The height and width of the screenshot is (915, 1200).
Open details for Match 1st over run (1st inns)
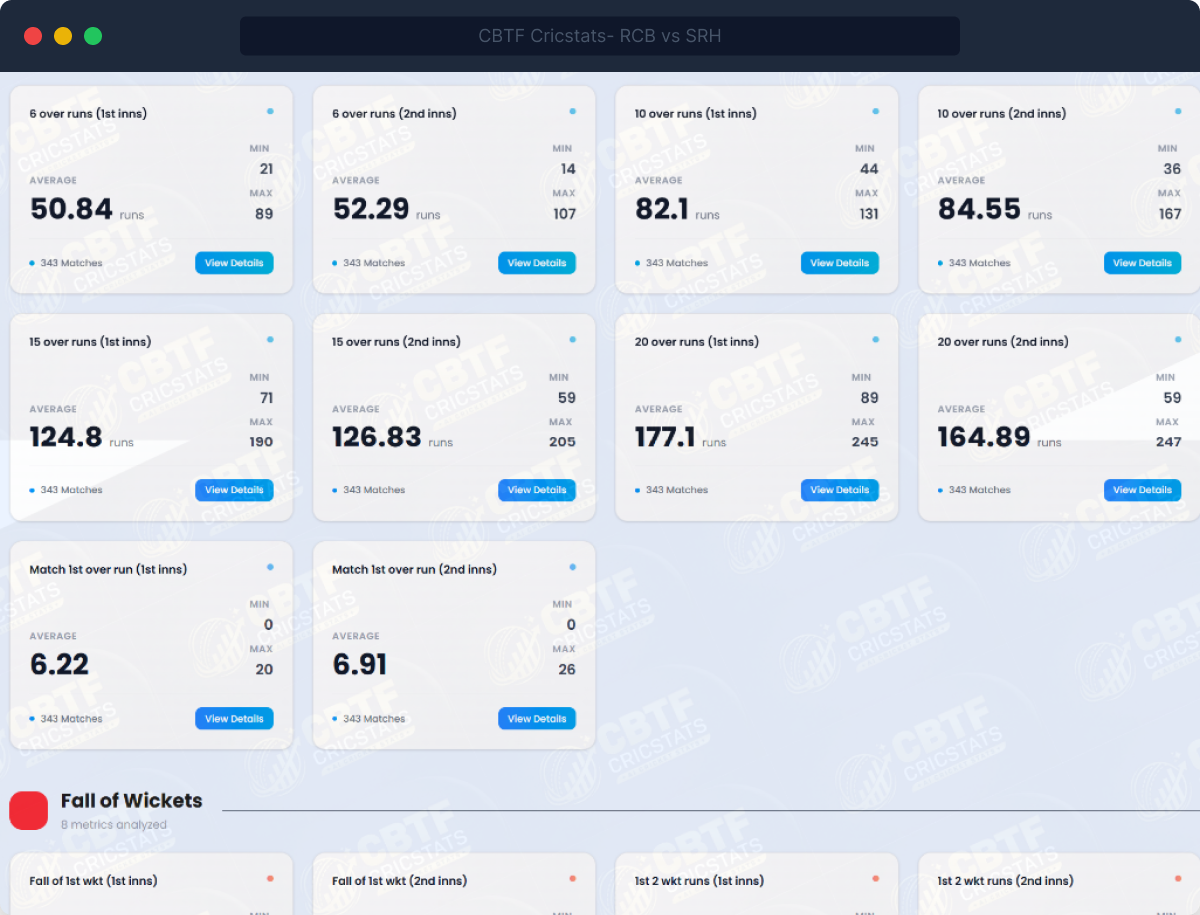coord(234,718)
